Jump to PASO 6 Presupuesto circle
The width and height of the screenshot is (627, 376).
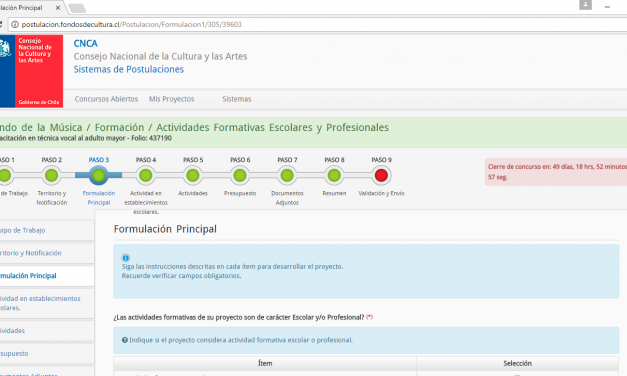pos(240,175)
